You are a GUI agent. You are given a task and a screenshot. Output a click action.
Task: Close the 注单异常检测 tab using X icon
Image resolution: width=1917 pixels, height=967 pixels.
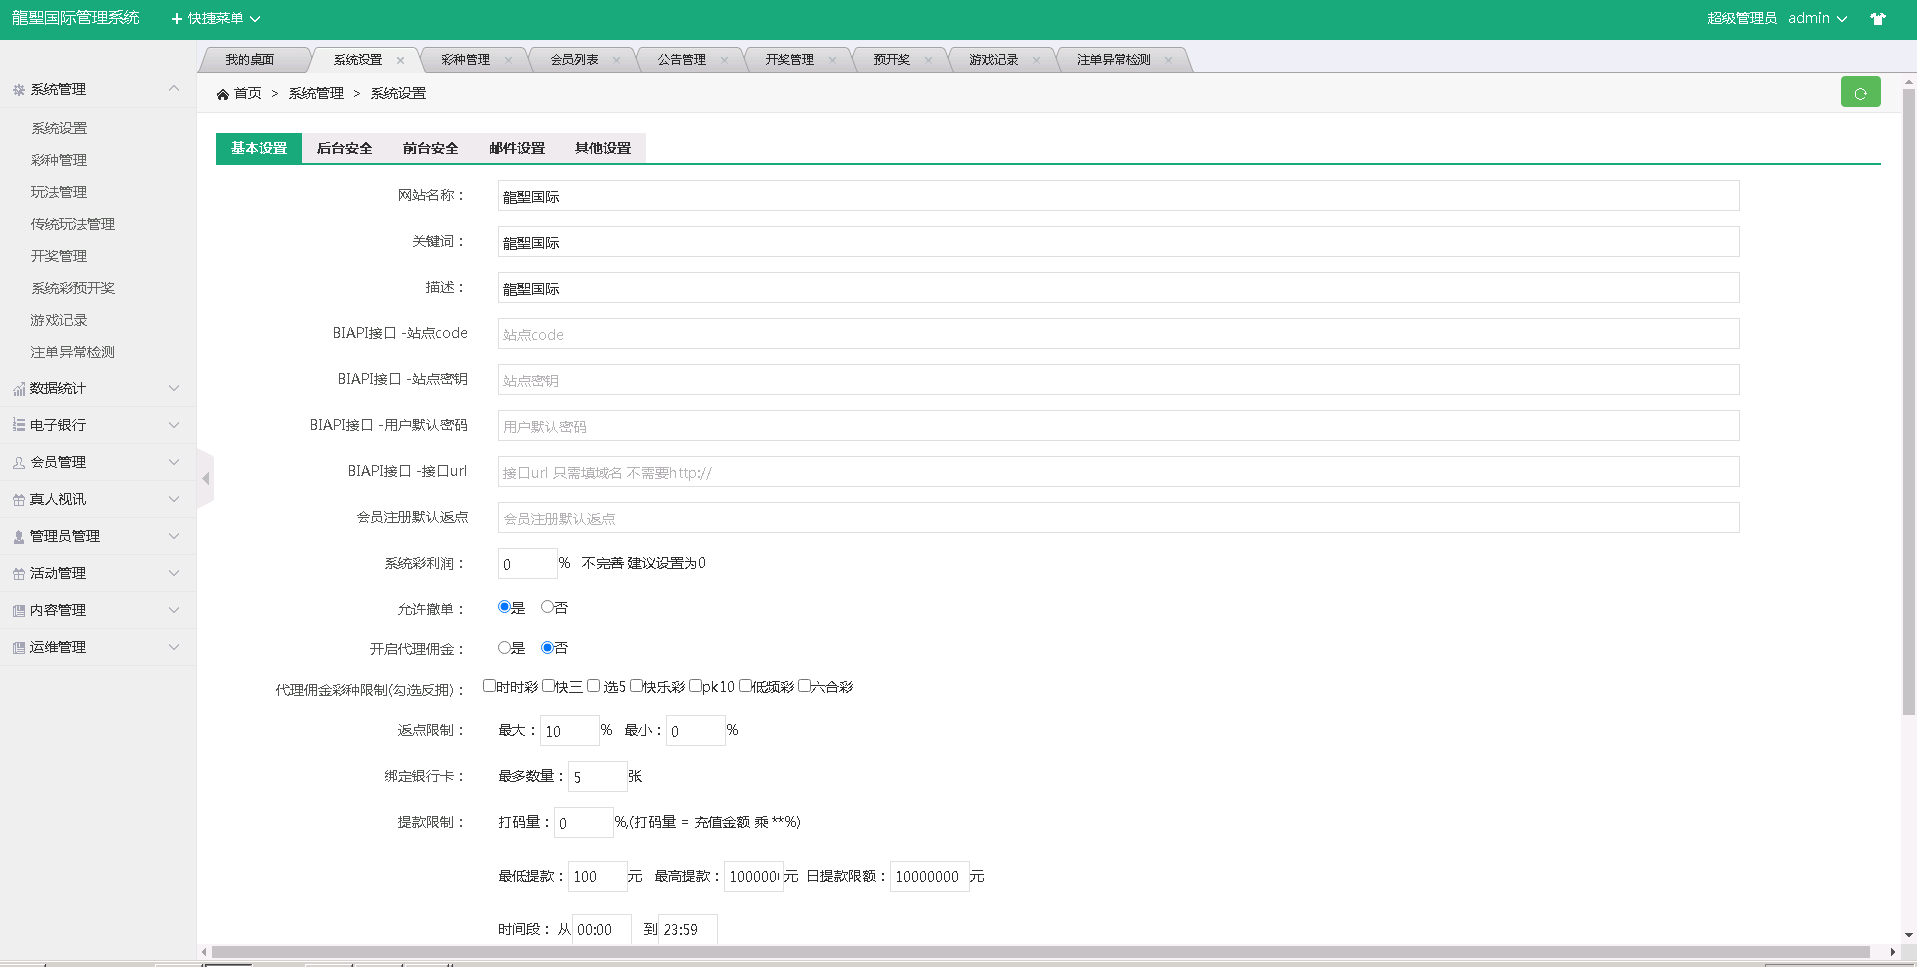1168,60
